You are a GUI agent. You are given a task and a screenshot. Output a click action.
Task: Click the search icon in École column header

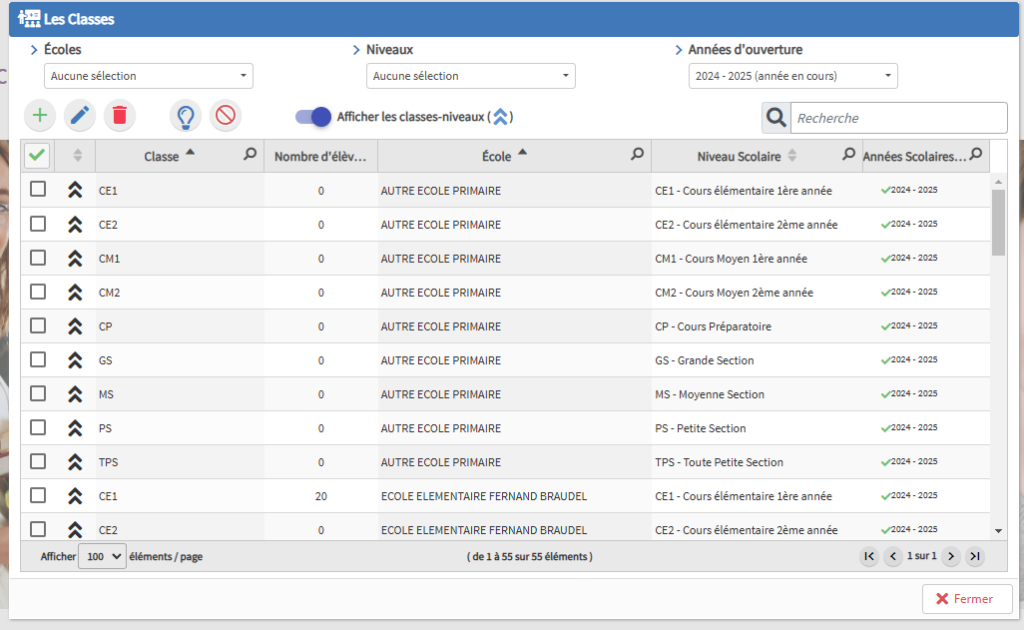point(637,155)
